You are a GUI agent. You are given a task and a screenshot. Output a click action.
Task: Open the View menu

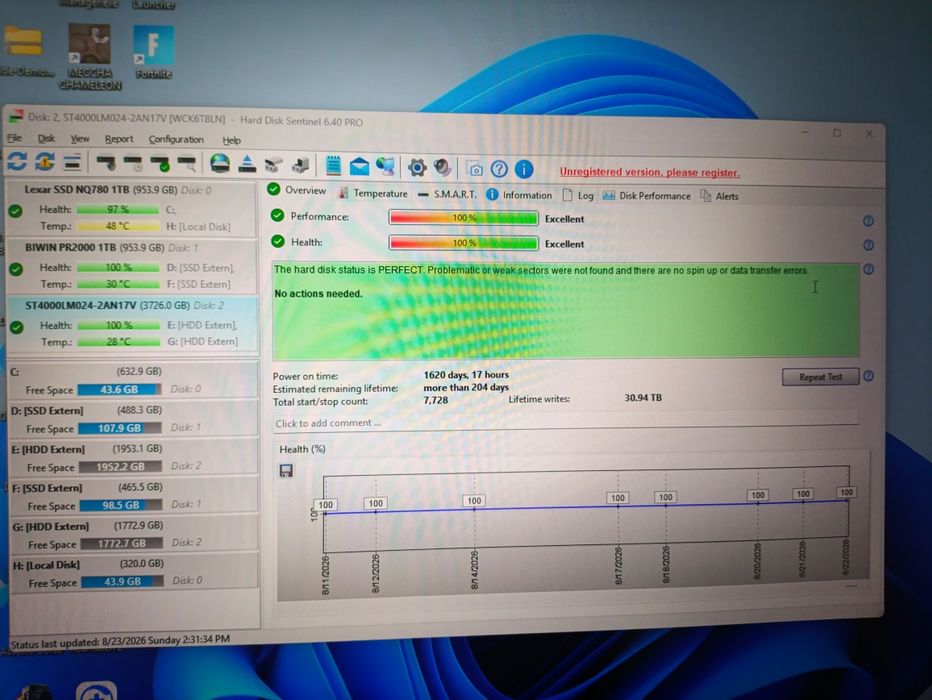[x=80, y=139]
